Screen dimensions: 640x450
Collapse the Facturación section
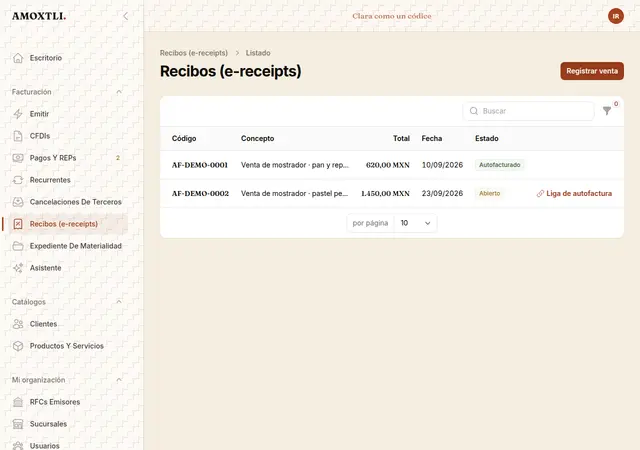(119, 92)
